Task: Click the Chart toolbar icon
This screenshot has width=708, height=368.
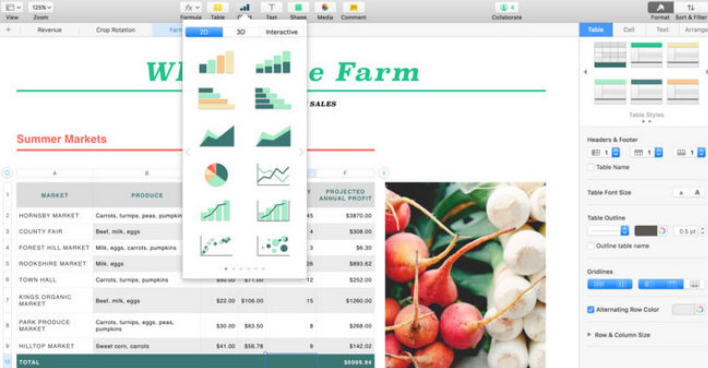Action: (x=244, y=8)
